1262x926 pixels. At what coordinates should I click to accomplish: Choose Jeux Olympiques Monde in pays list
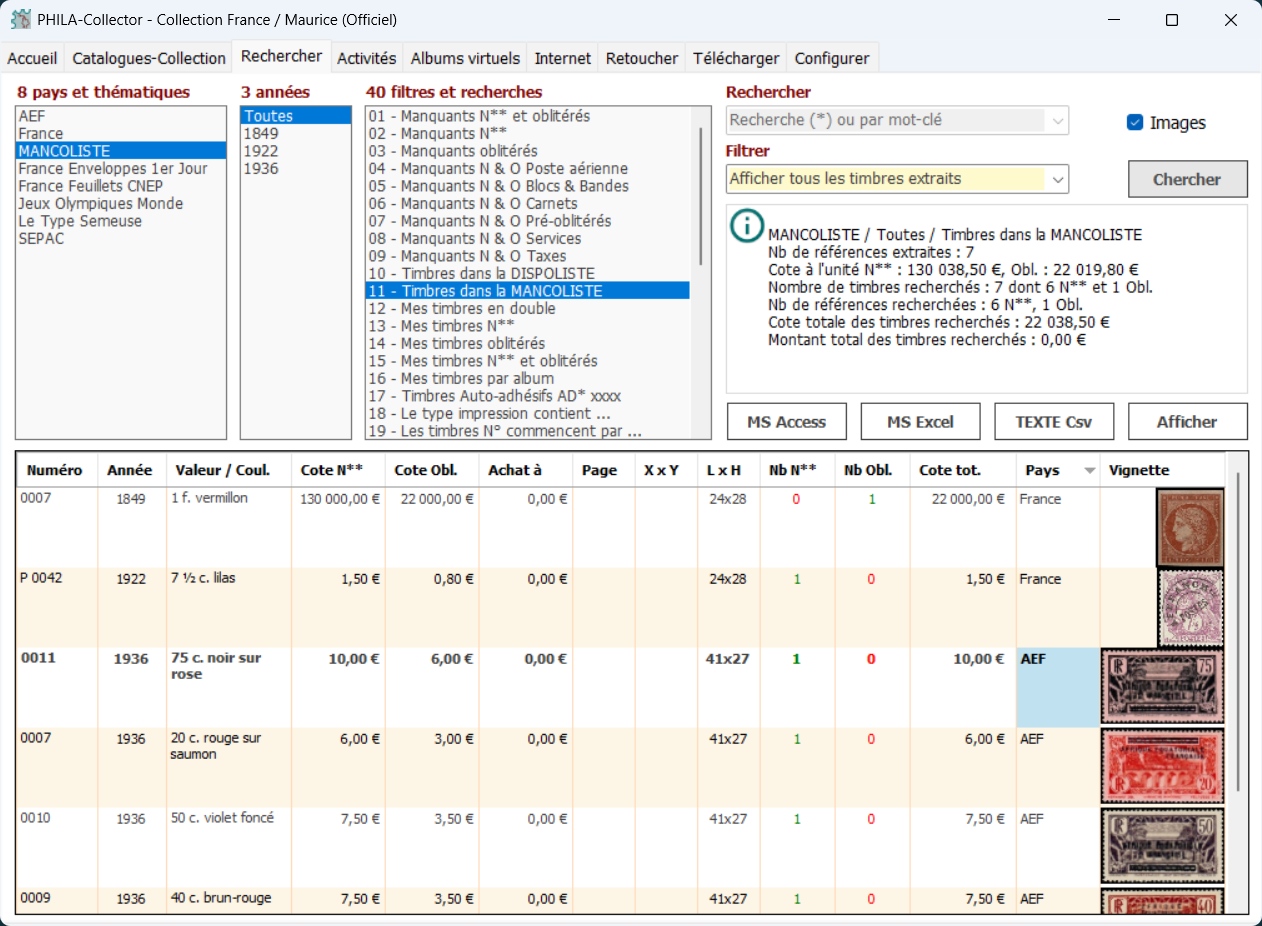100,204
